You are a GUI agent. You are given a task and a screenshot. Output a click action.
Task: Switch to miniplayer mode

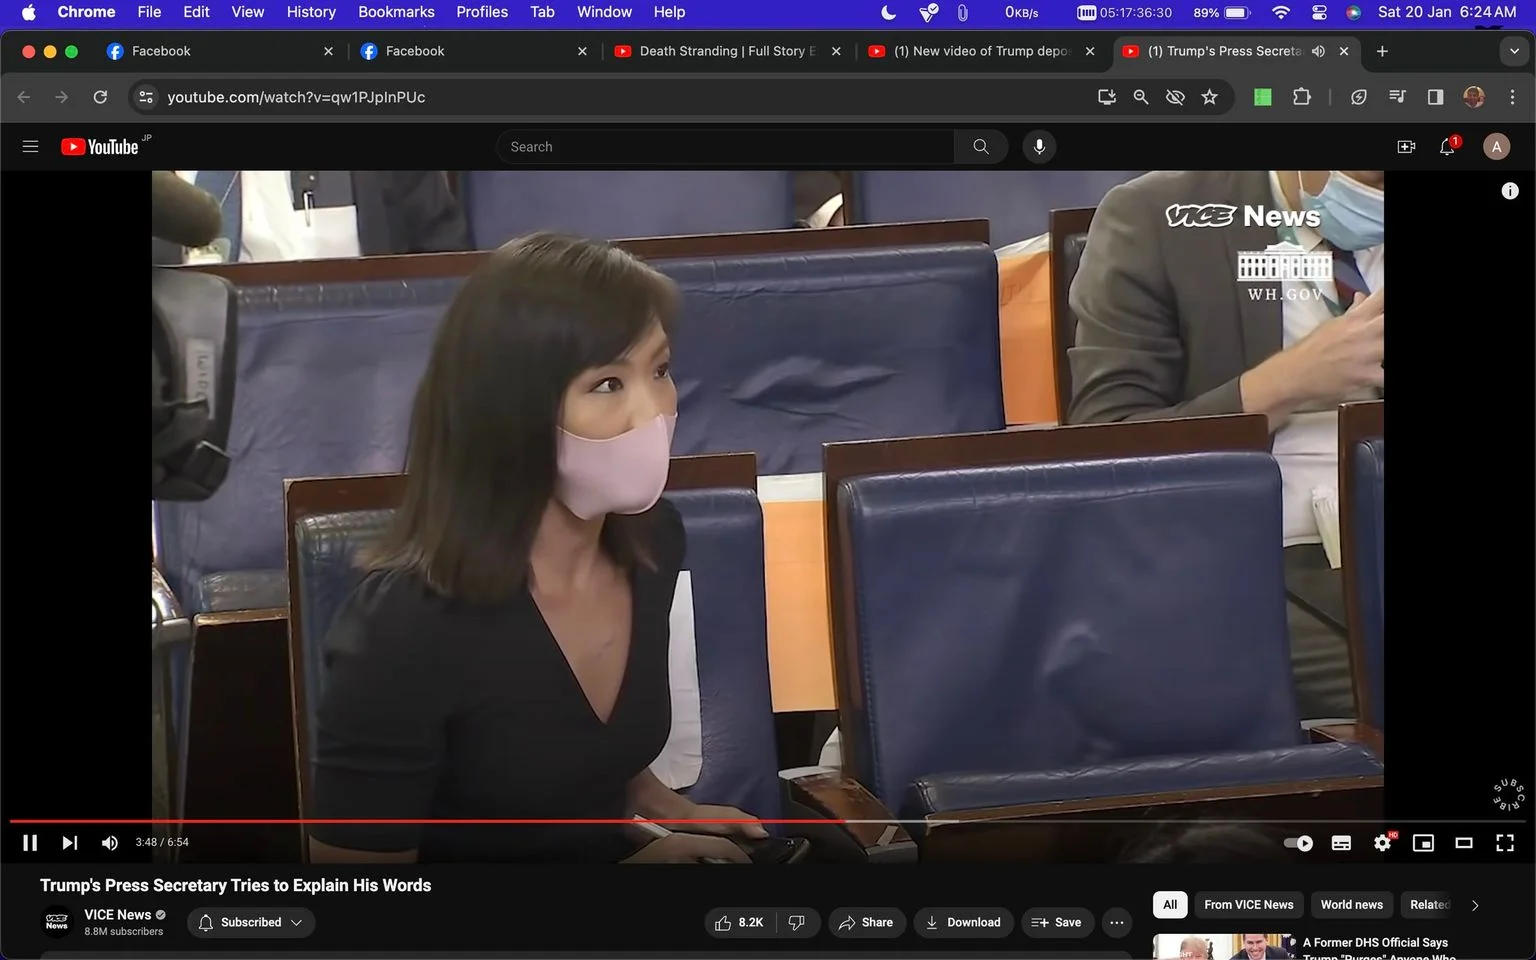pyautogui.click(x=1423, y=843)
